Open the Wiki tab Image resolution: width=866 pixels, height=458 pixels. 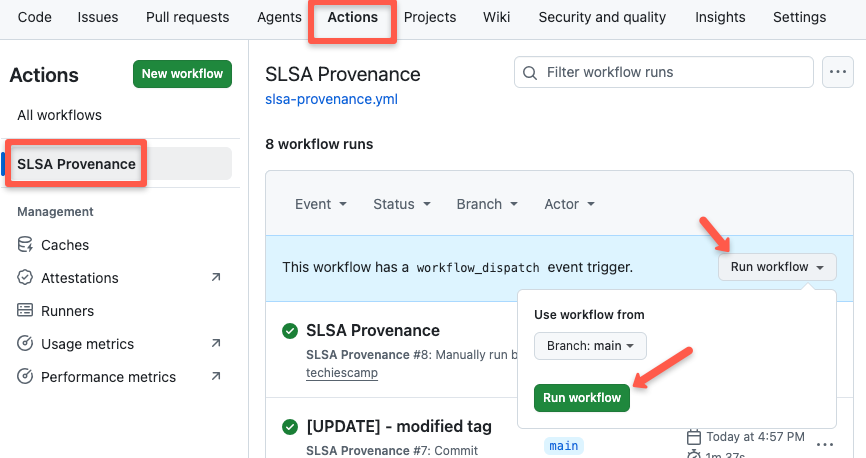click(x=496, y=17)
